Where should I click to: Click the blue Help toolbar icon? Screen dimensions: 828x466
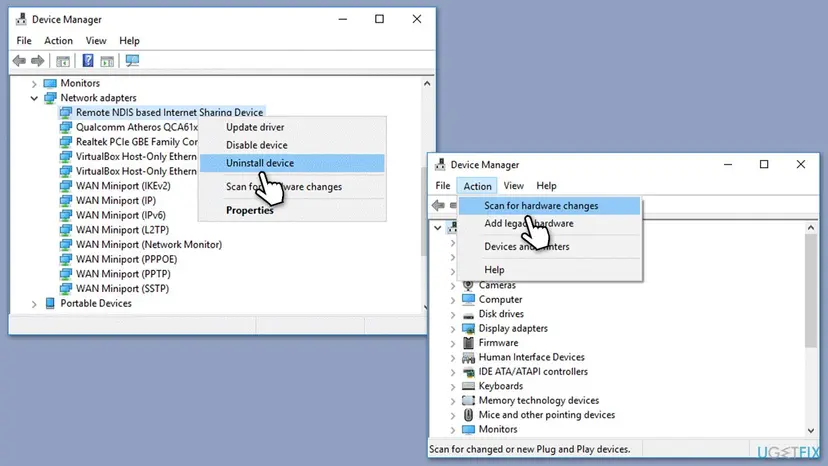[88, 61]
